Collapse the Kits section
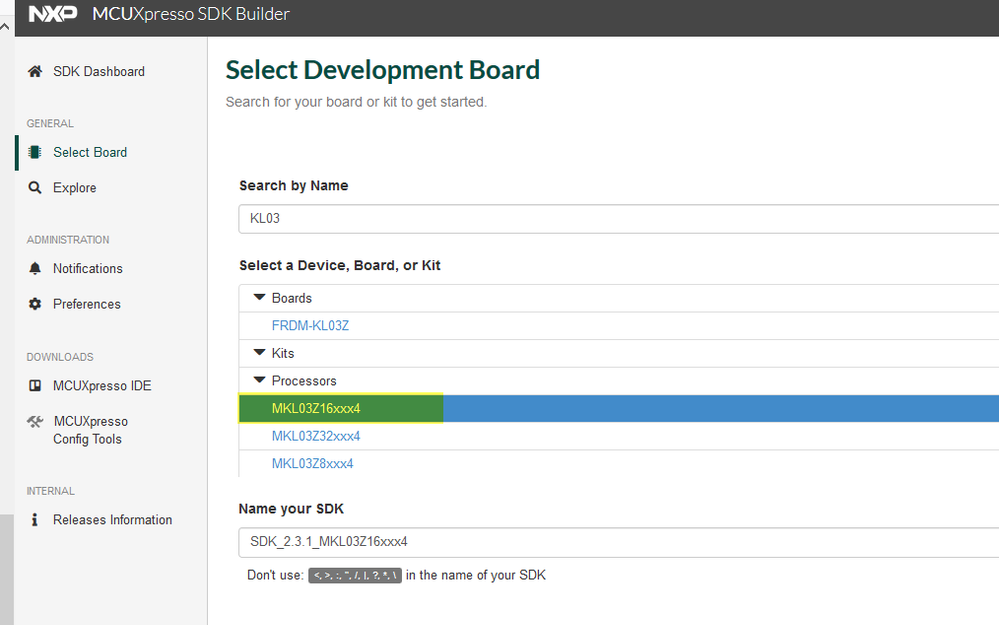Image resolution: width=999 pixels, height=625 pixels. click(x=260, y=353)
